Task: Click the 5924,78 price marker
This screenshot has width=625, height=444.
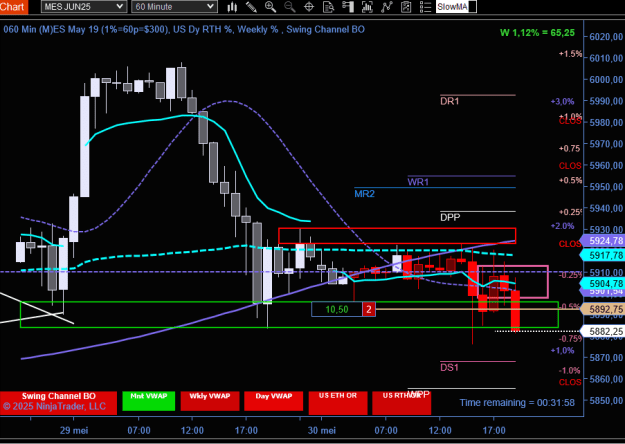Action: tap(603, 241)
